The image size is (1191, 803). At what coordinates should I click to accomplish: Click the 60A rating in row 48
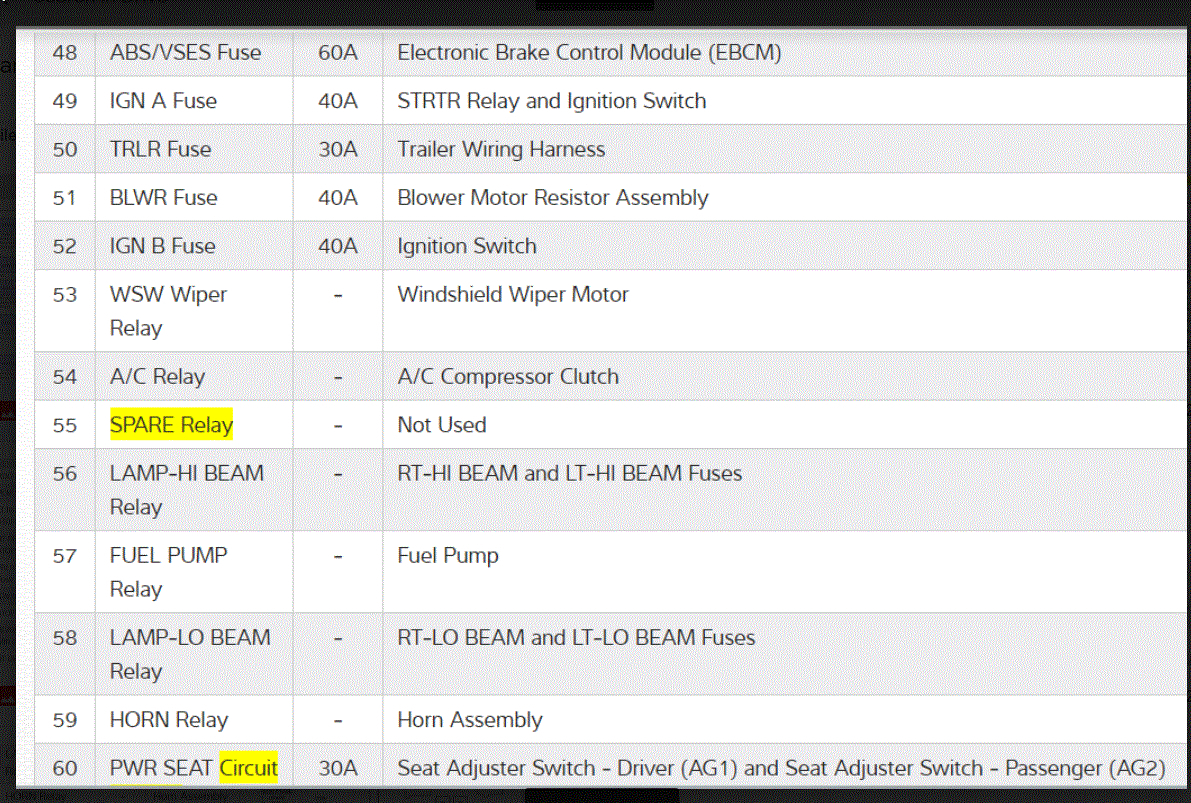(x=338, y=52)
